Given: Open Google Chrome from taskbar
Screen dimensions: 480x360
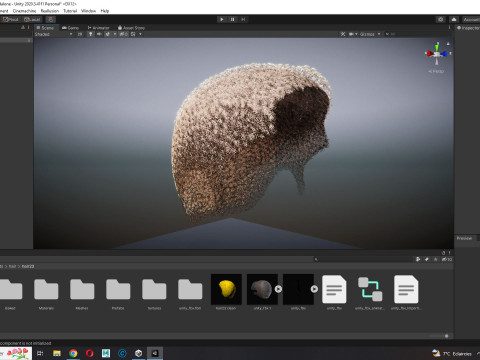Looking at the screenshot, I should coord(73,353).
